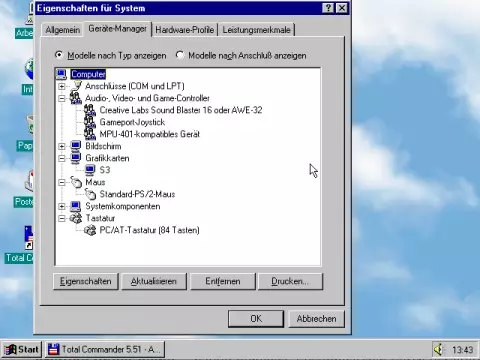The height and width of the screenshot is (360, 480).
Task: Close the Eigenschaften für System dialog
Action: (342, 8)
